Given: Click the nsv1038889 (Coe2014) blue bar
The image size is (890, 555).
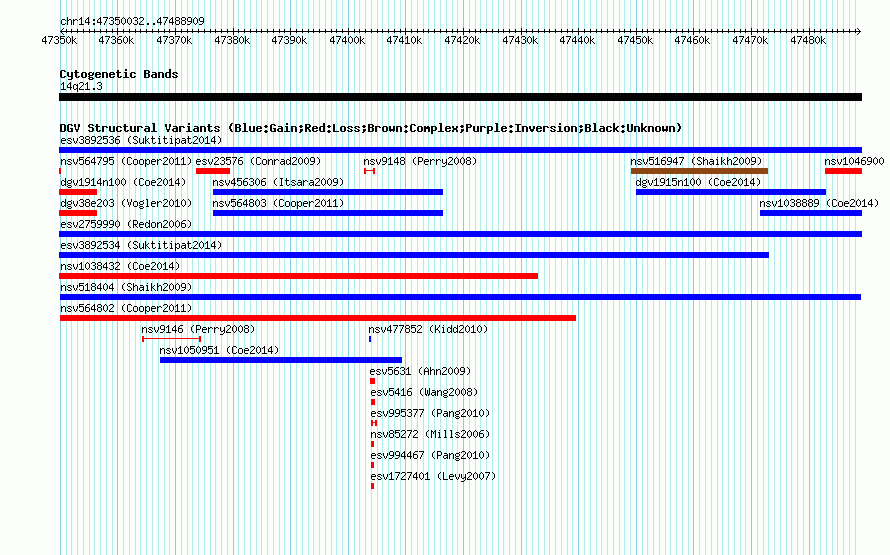Looking at the screenshot, I should click(811, 213).
